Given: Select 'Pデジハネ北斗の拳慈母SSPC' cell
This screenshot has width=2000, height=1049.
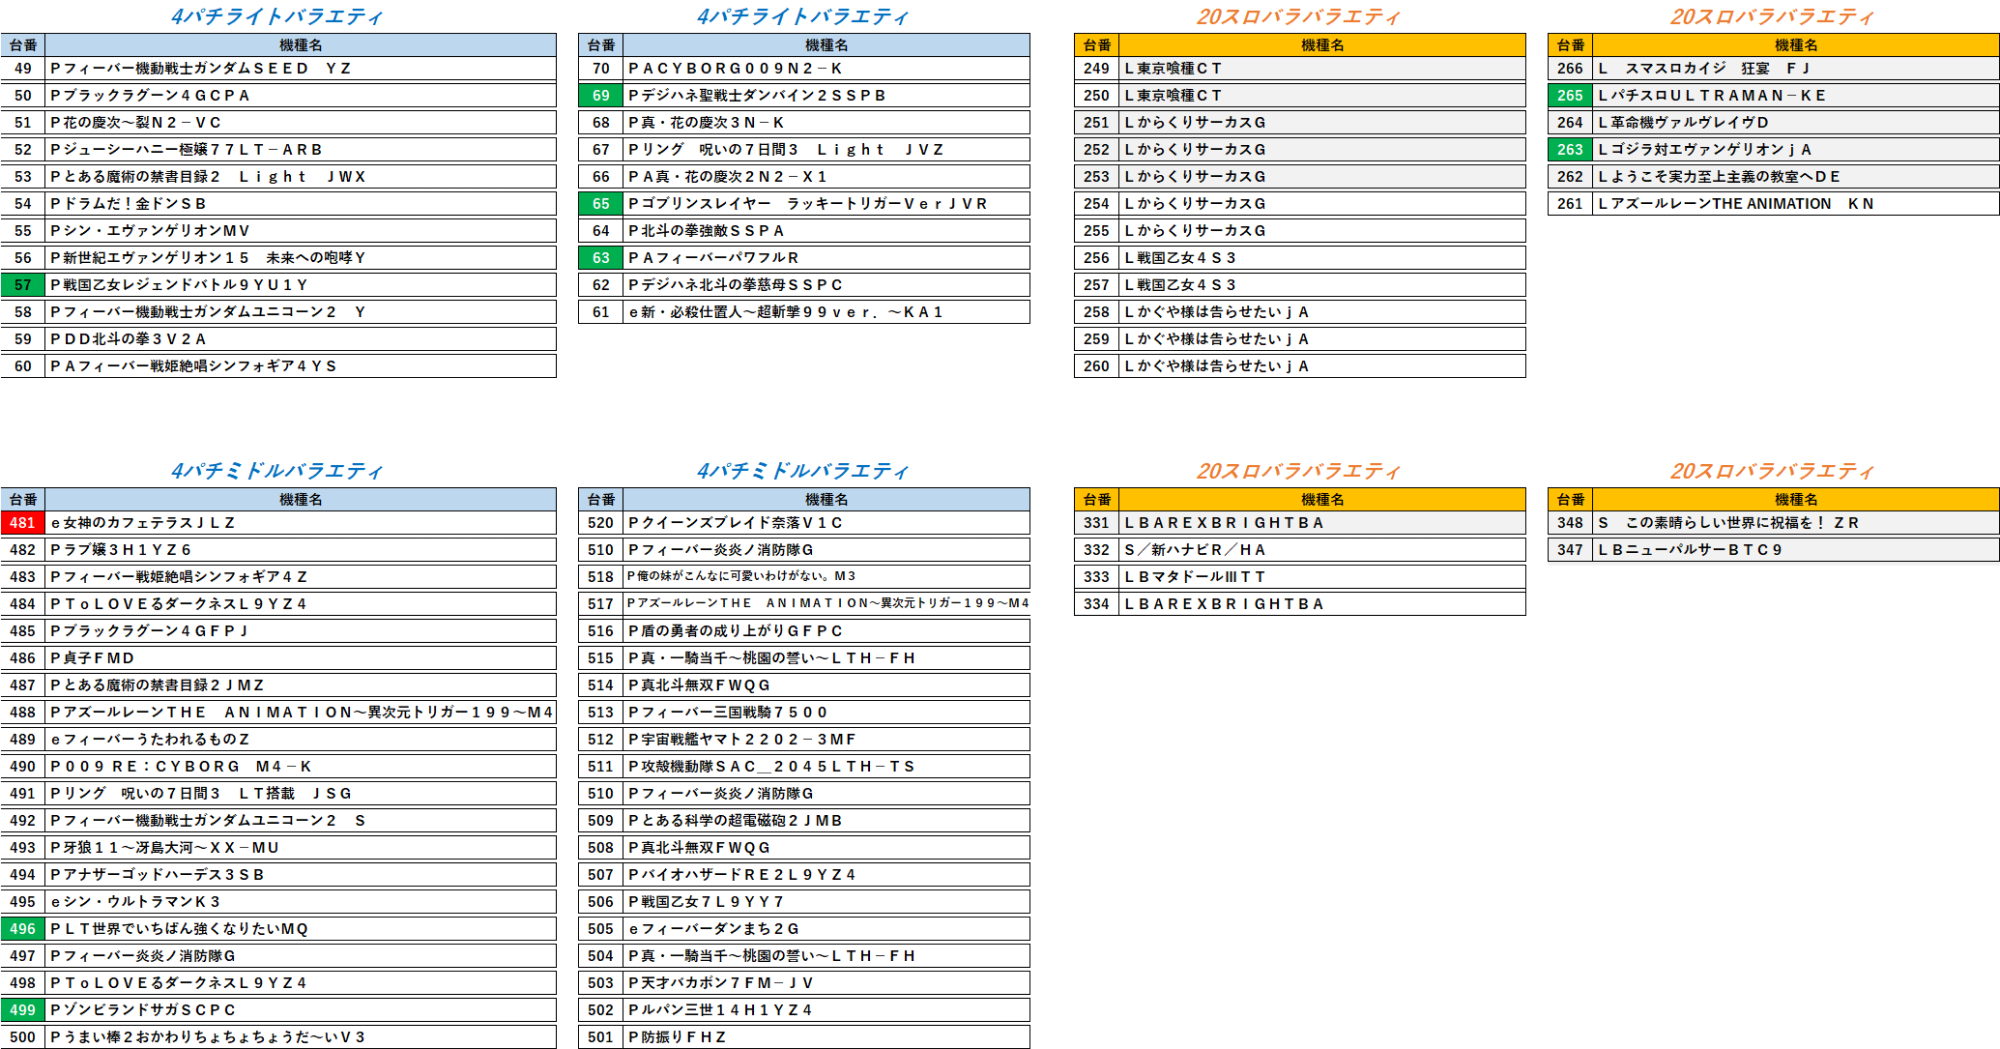Looking at the screenshot, I should point(827,285).
